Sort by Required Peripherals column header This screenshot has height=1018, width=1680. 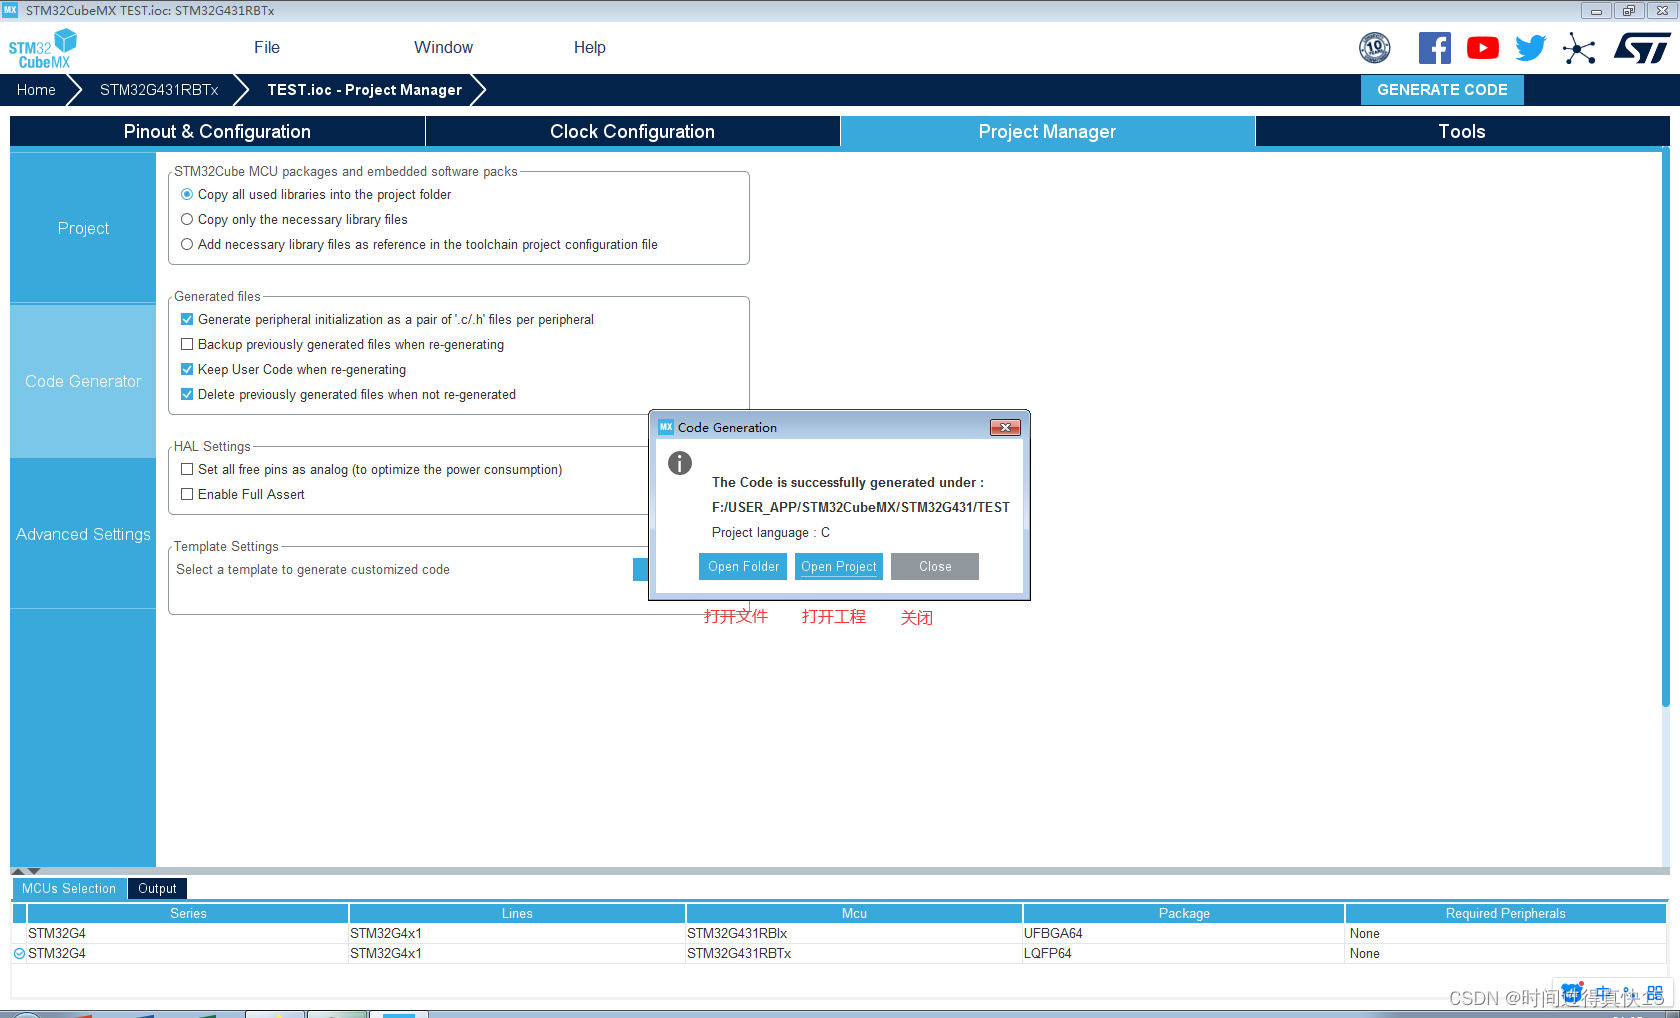(x=1506, y=913)
